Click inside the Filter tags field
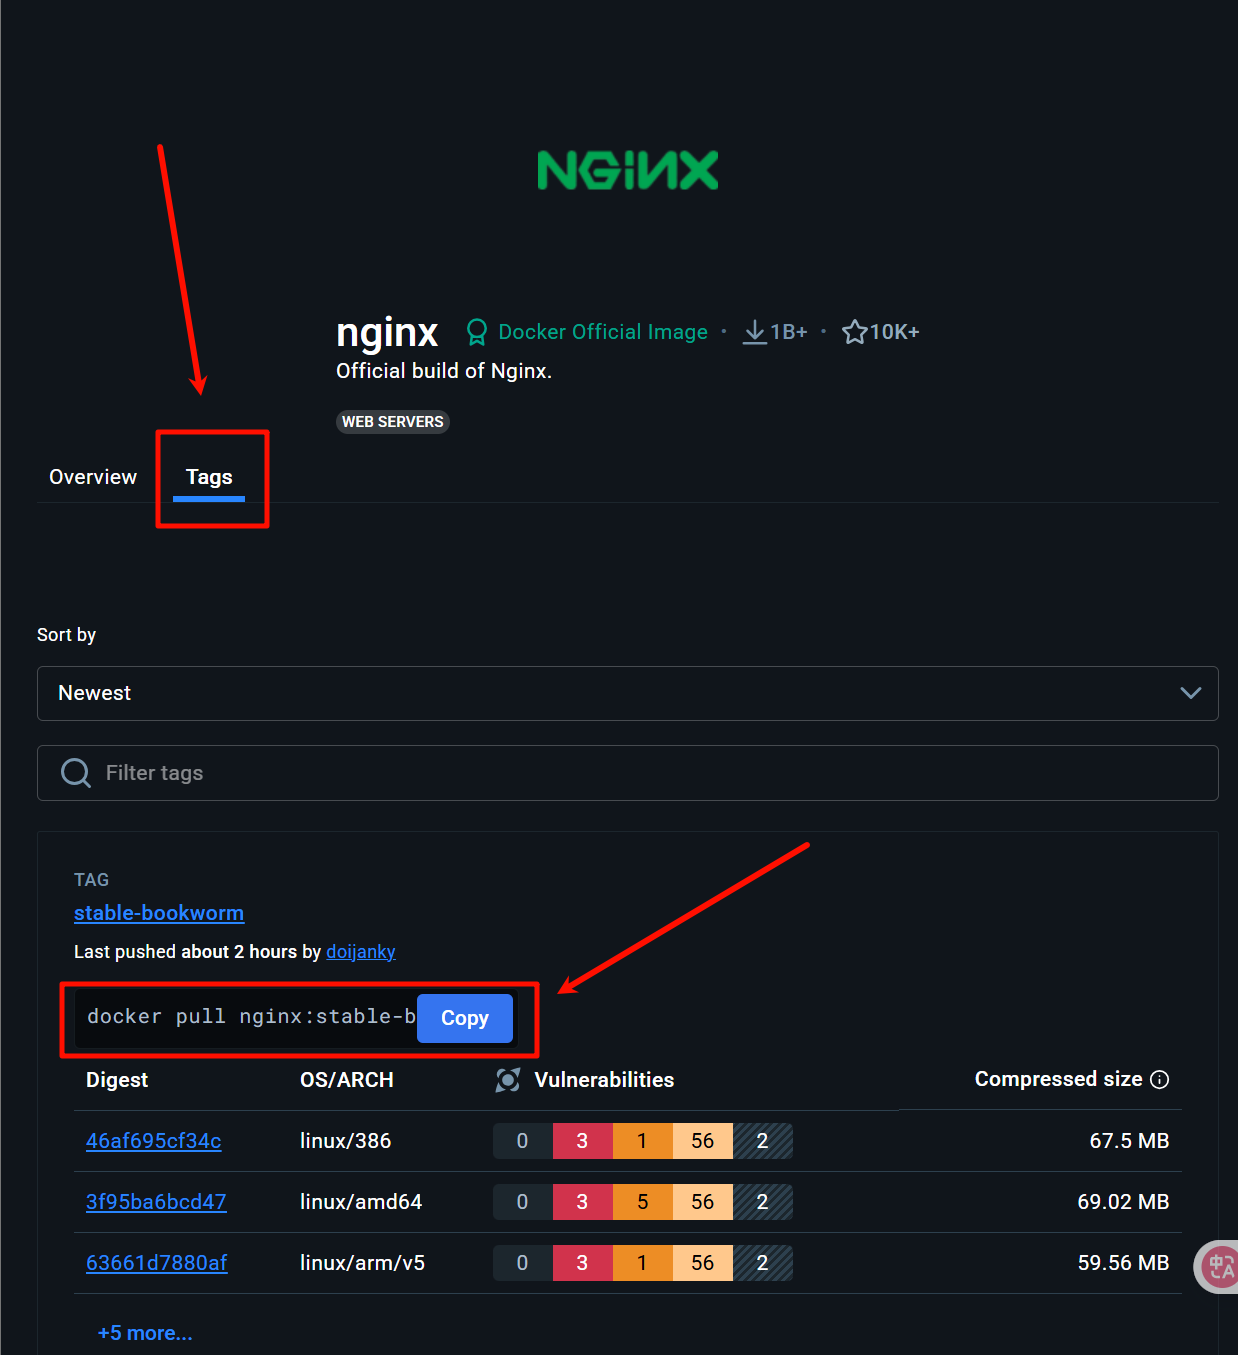1238x1355 pixels. [x=640, y=773]
